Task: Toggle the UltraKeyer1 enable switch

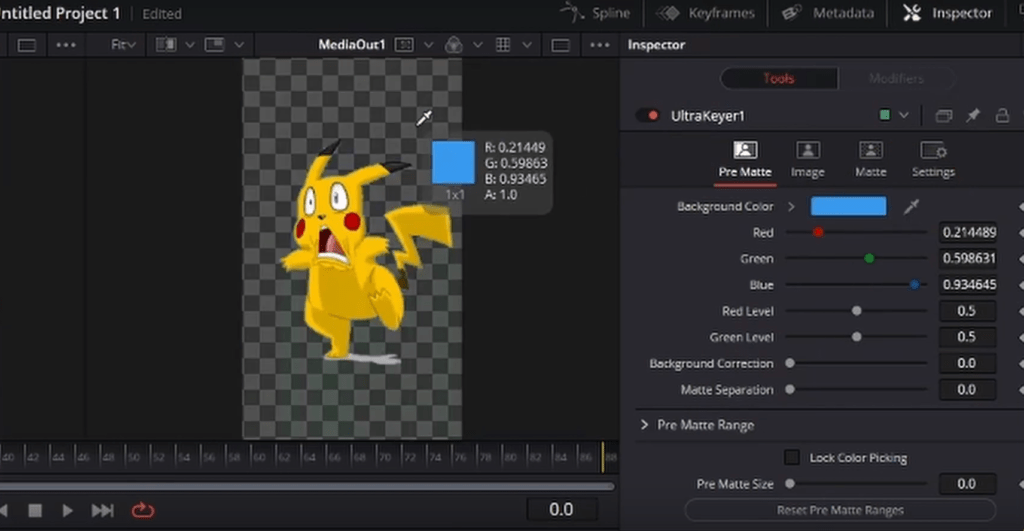Action: 648,116
